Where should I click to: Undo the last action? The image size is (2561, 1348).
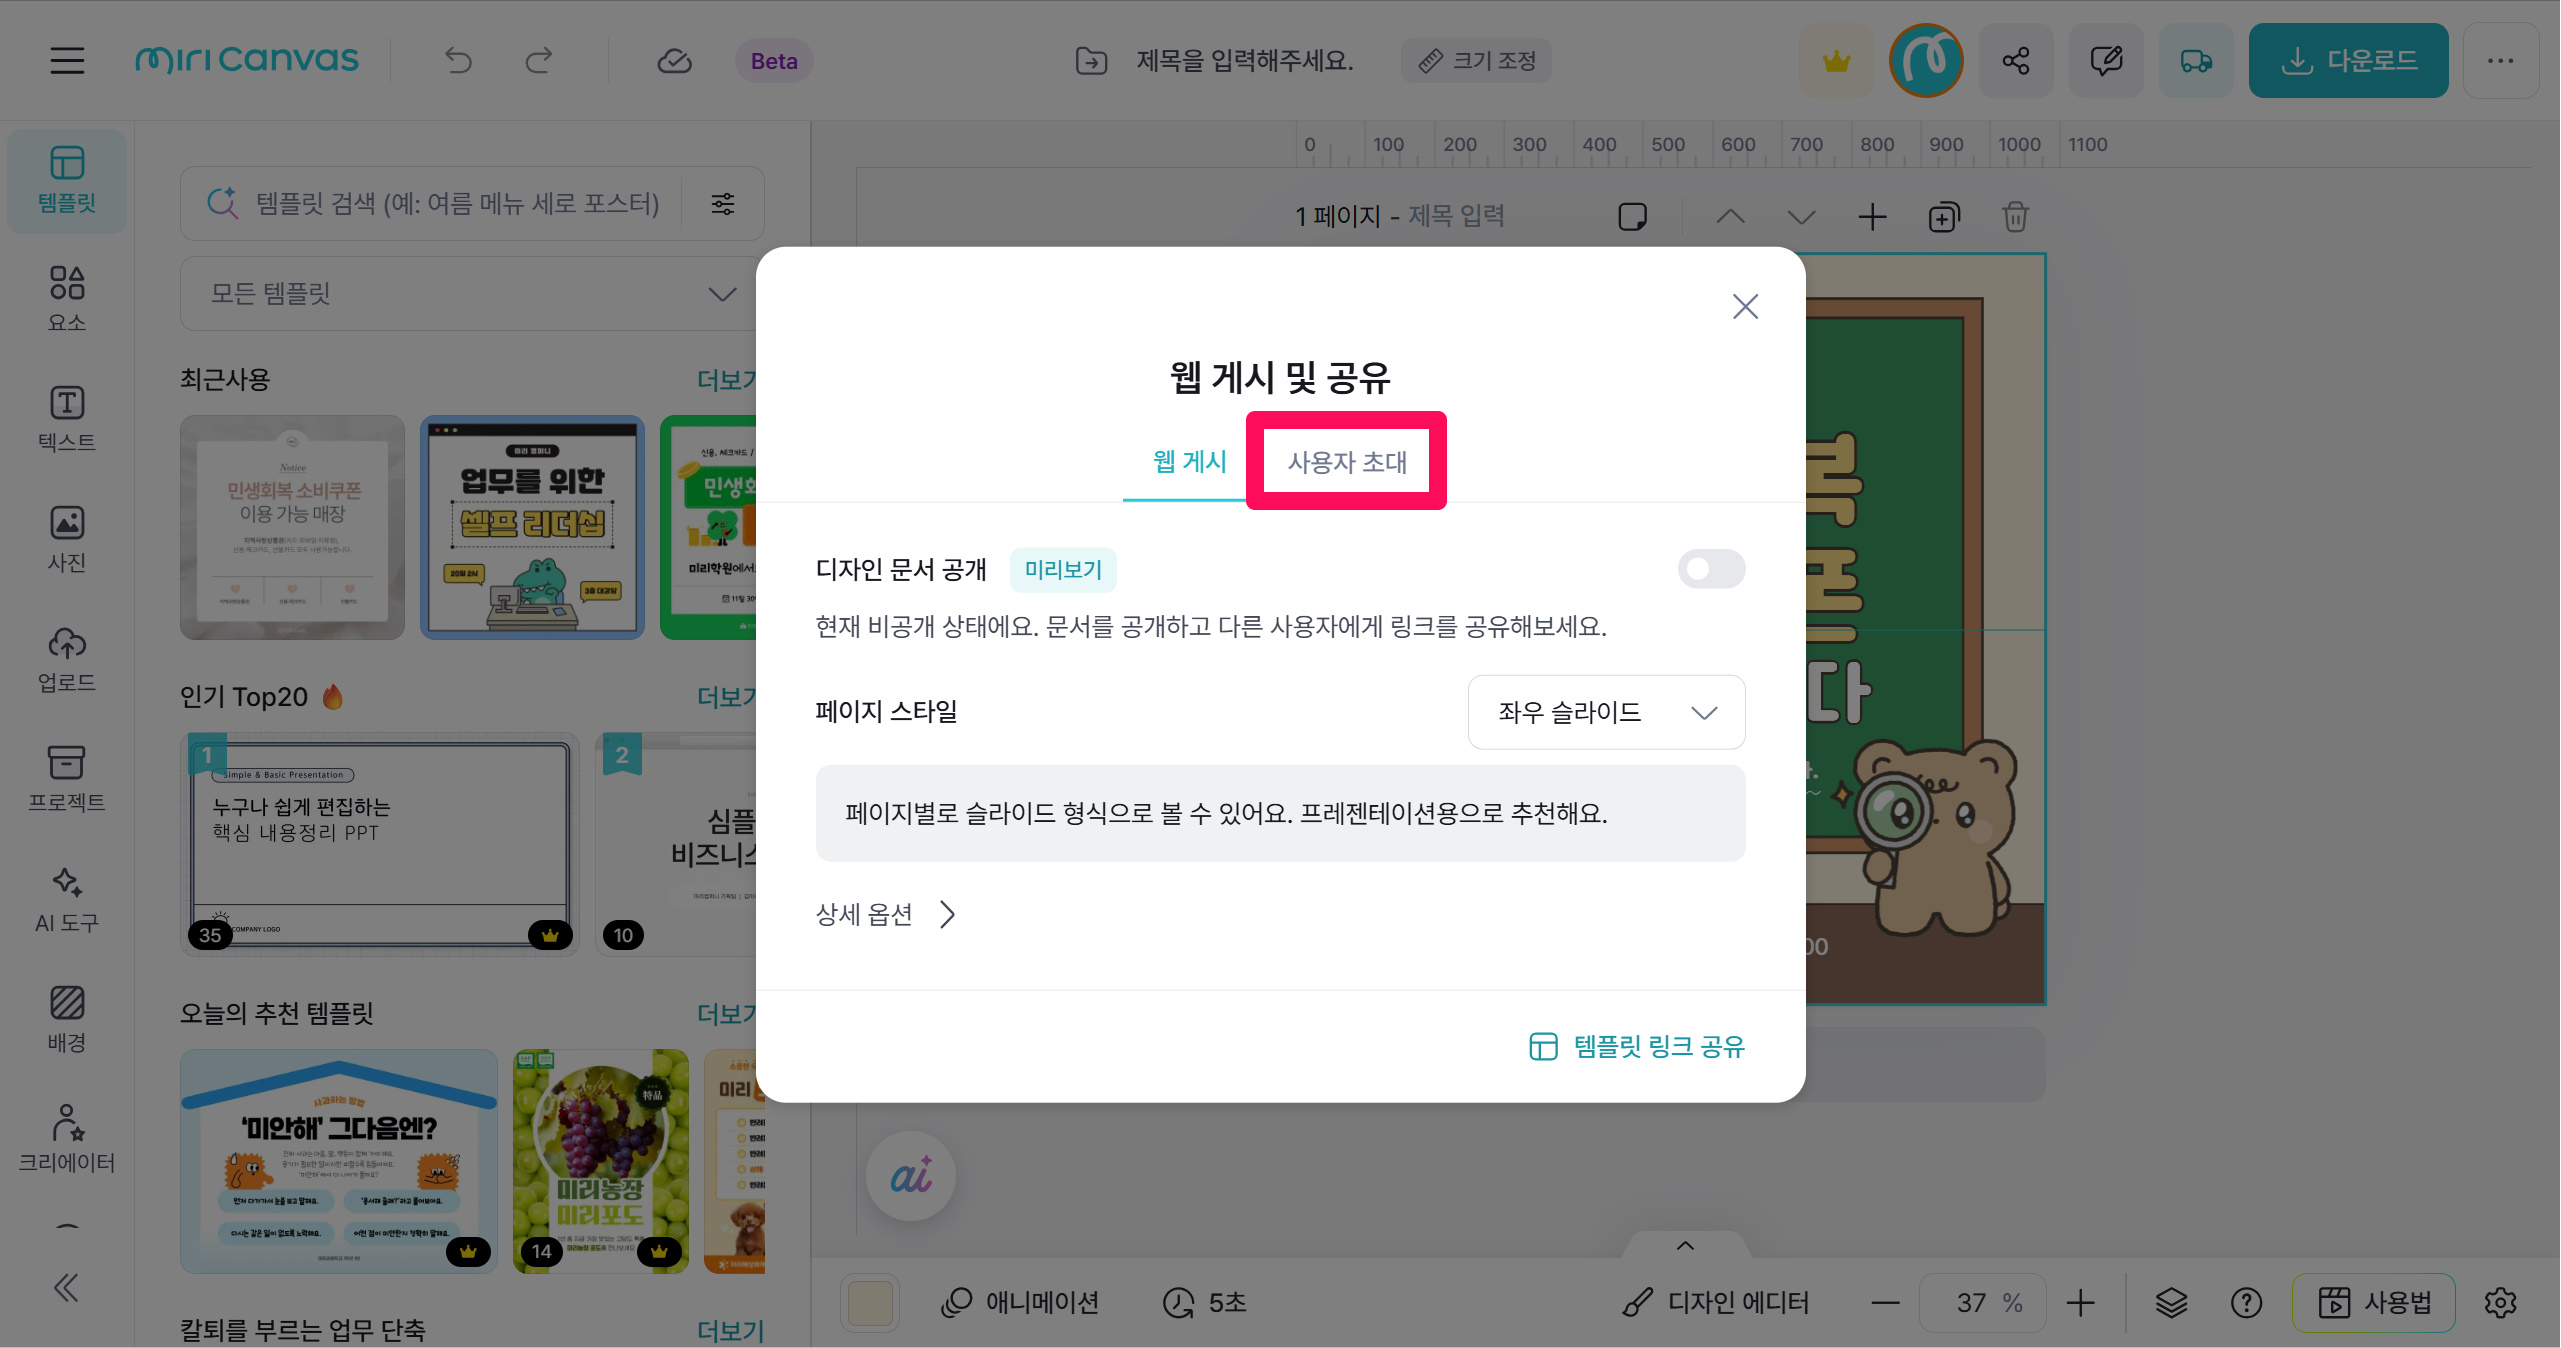[458, 61]
